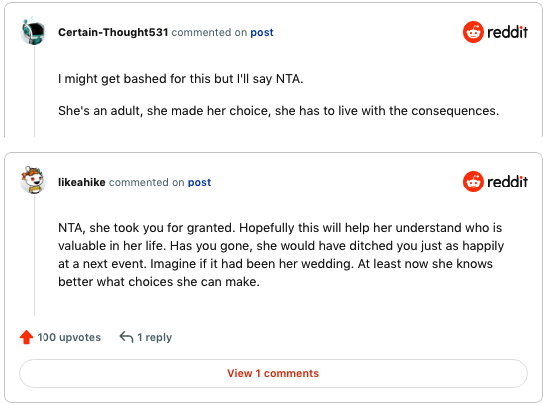This screenshot has height=405, width=543.
Task: Click the View 1 comments button
Action: click(273, 374)
